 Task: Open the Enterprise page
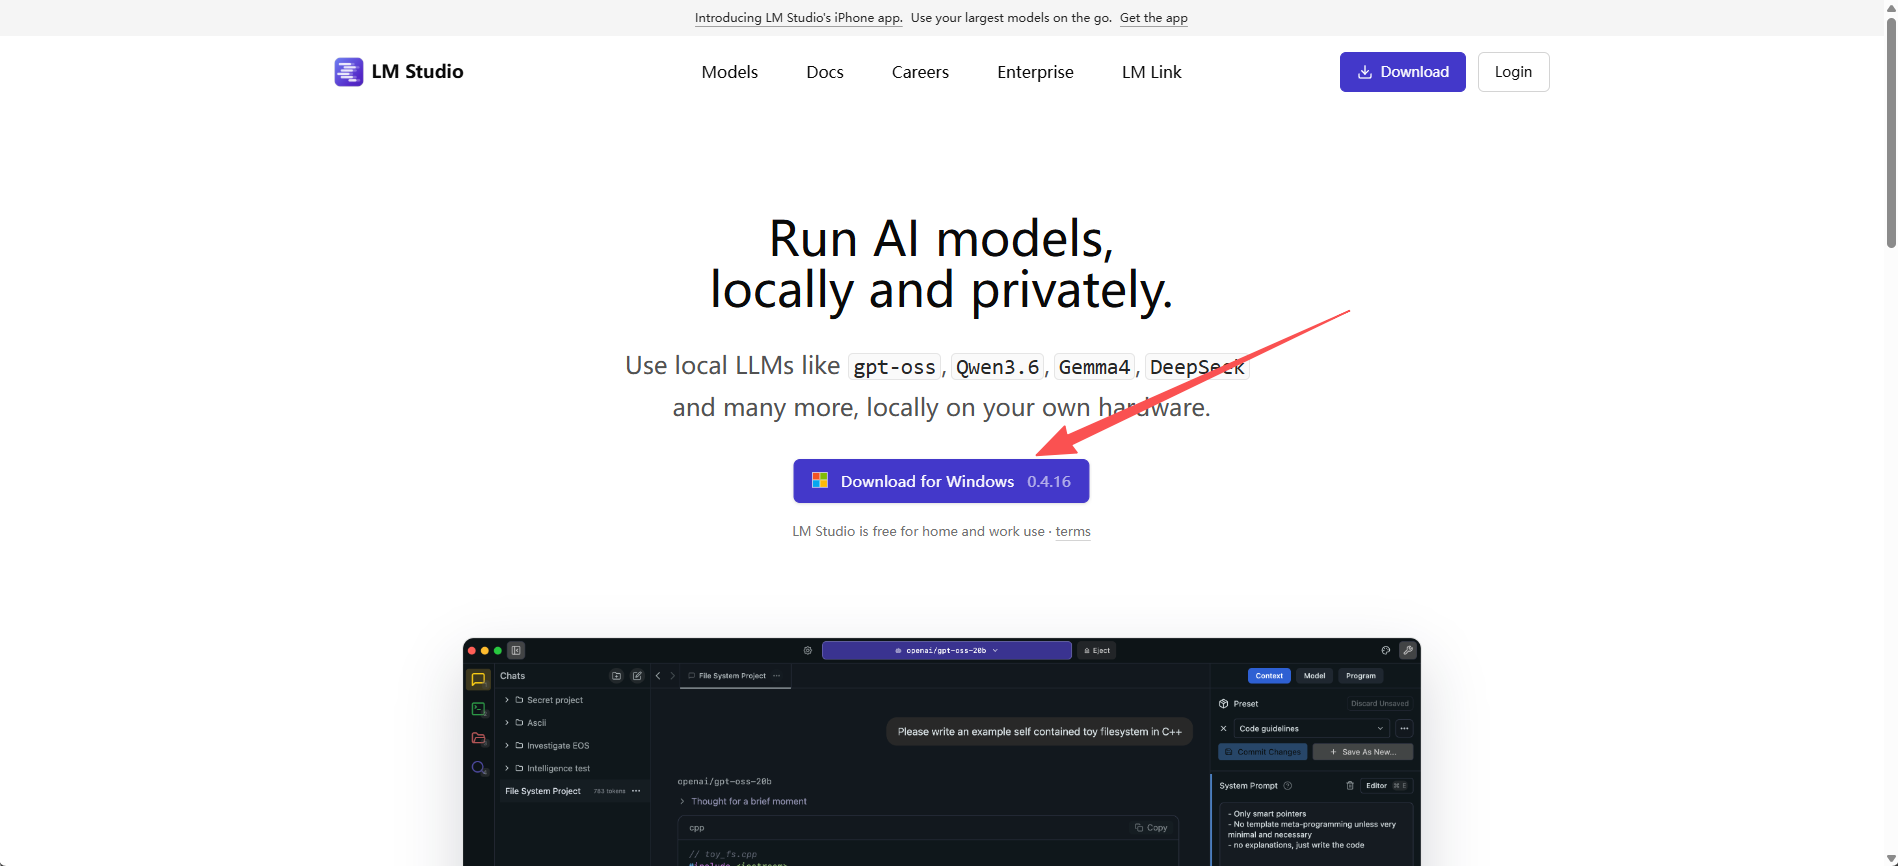(x=1035, y=72)
